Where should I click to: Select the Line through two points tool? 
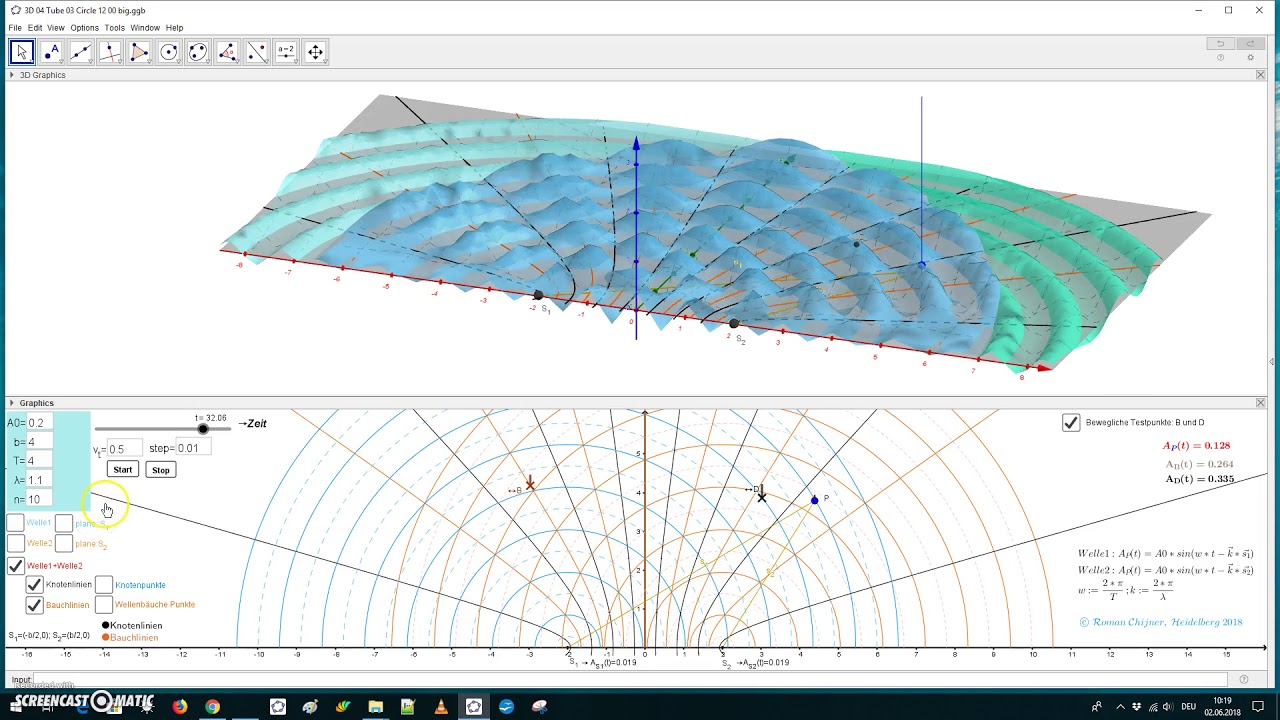(81, 52)
